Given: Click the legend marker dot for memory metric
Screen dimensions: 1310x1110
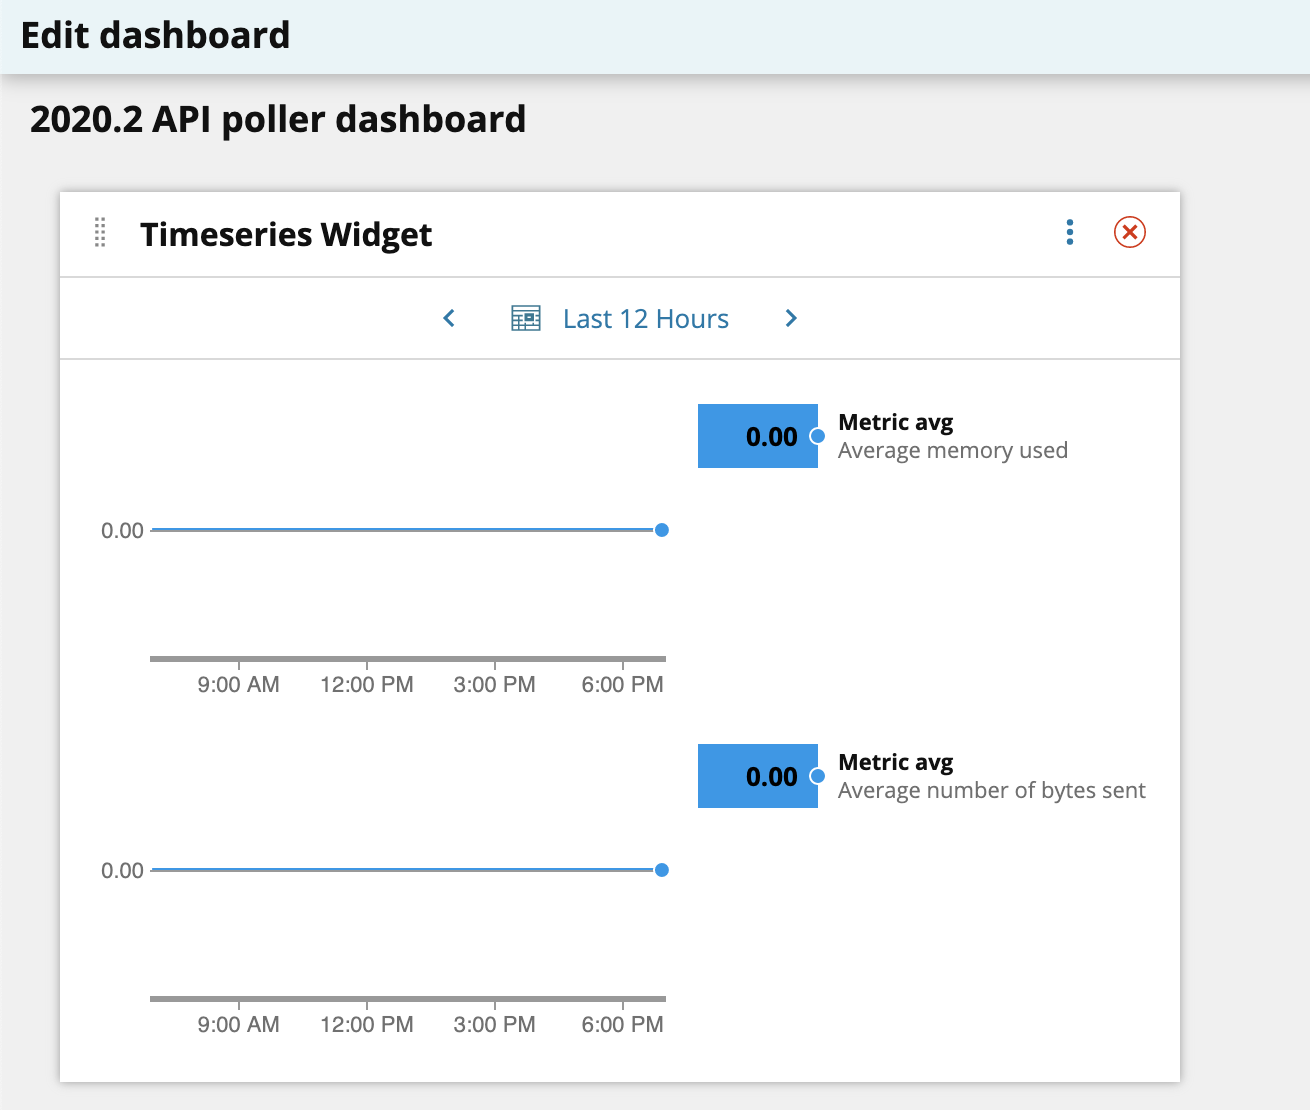Looking at the screenshot, I should point(817,436).
